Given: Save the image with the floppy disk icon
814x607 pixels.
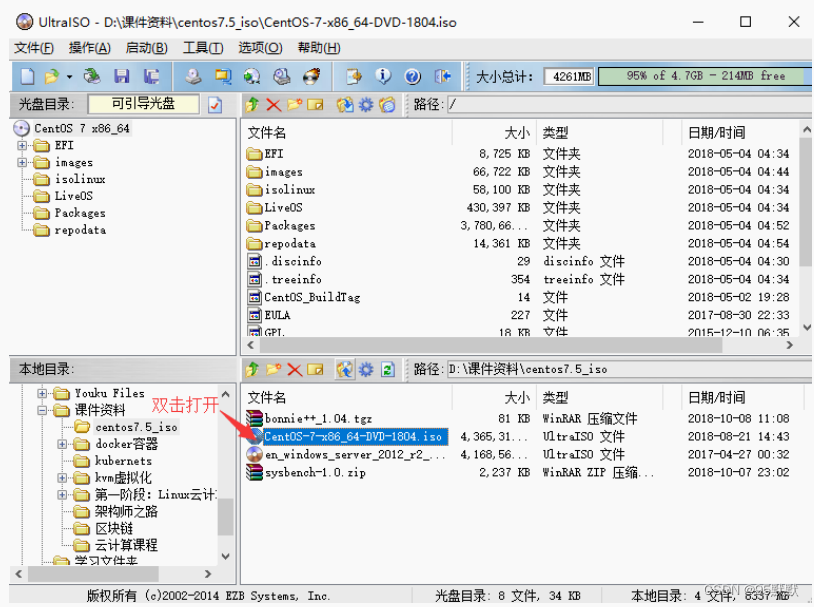Looking at the screenshot, I should coord(121,77).
